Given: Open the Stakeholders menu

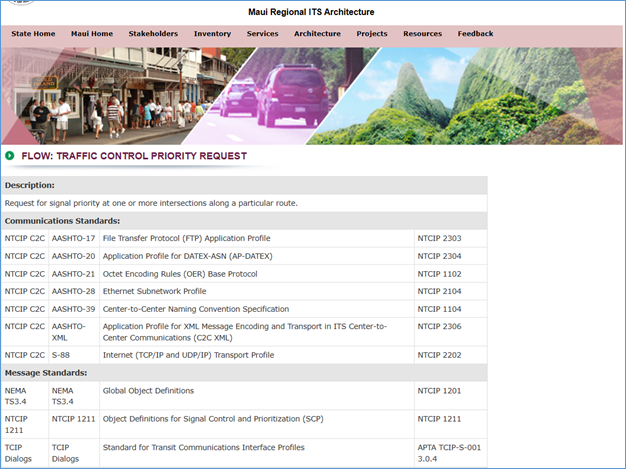Looking at the screenshot, I should (153, 34).
